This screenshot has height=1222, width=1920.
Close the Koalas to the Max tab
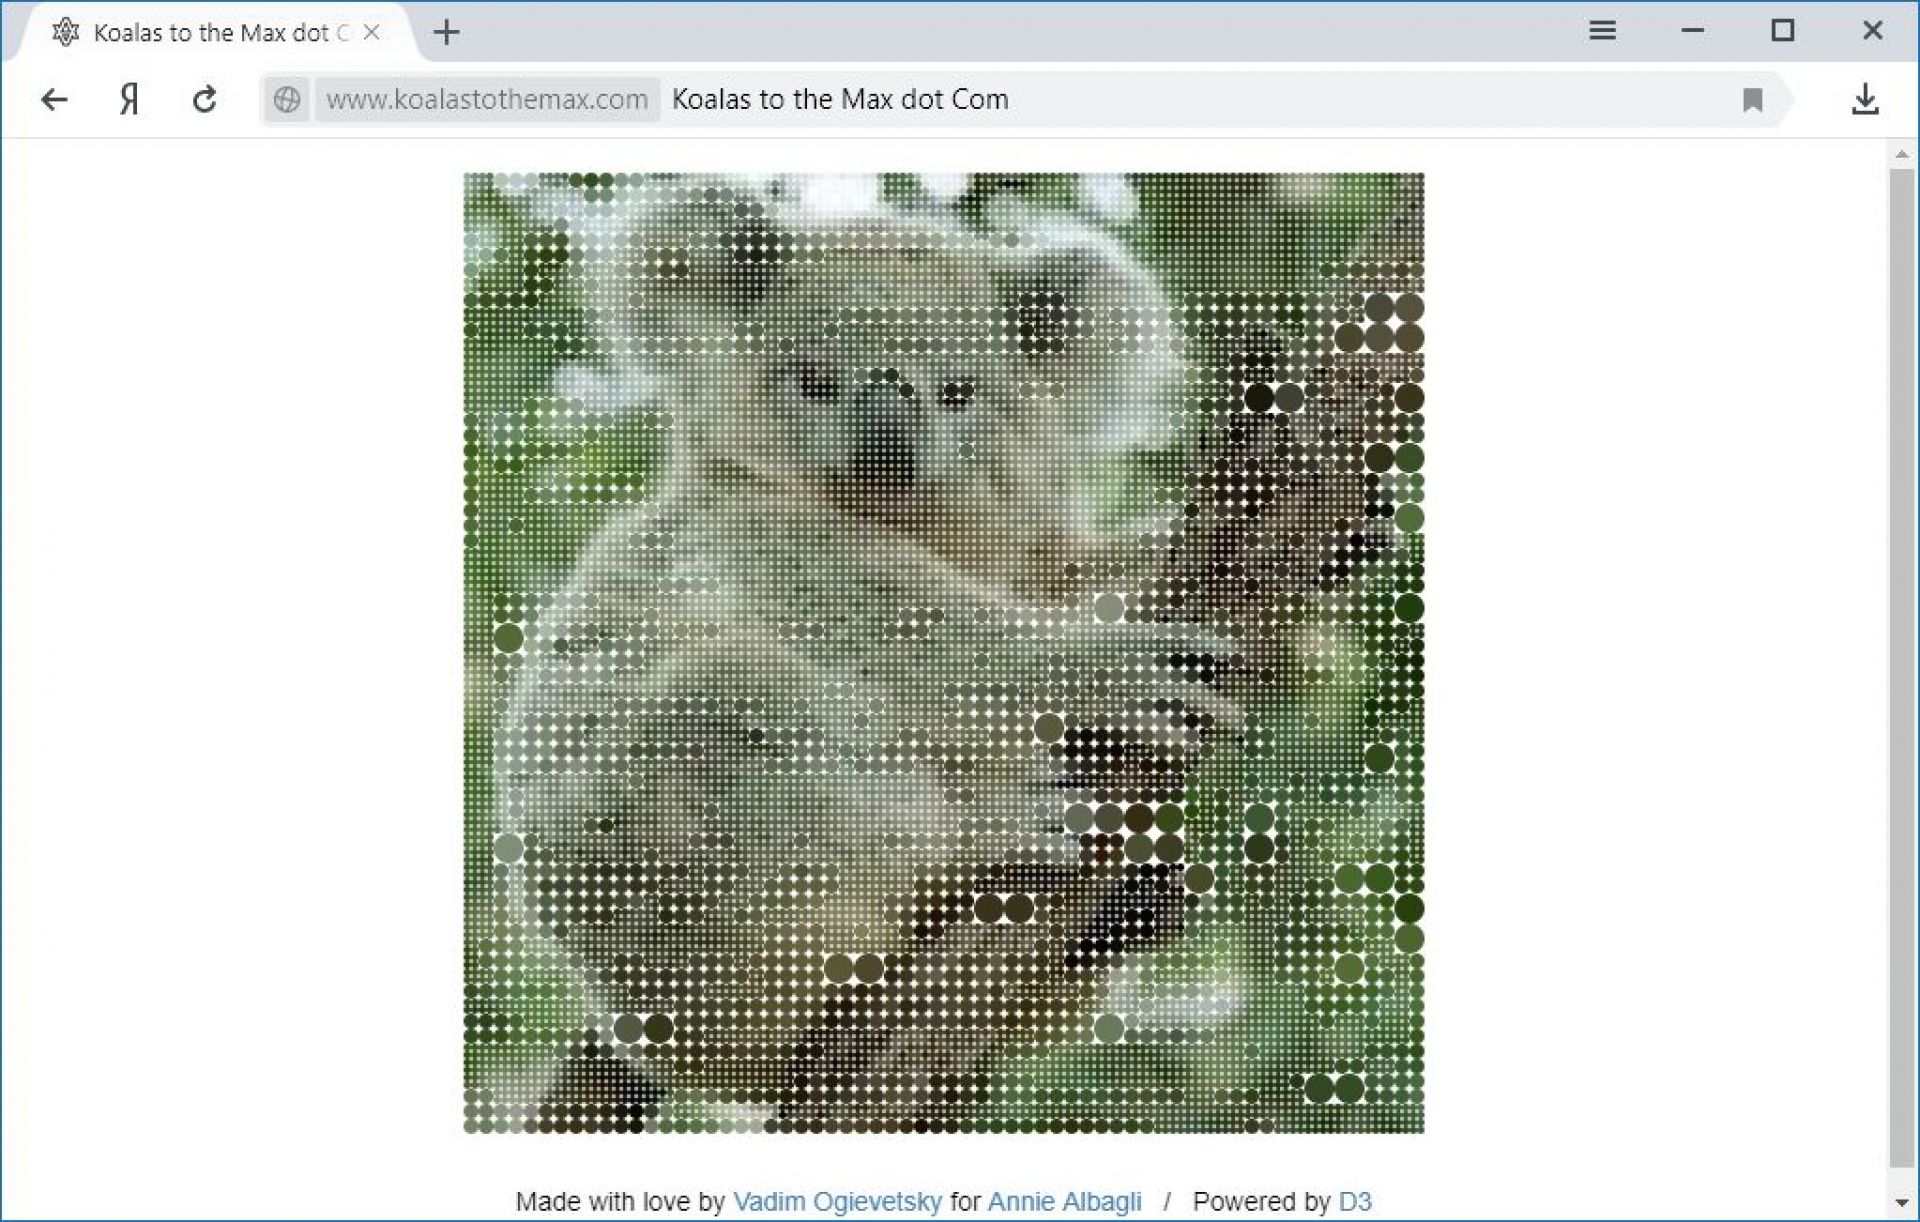pos(371,33)
